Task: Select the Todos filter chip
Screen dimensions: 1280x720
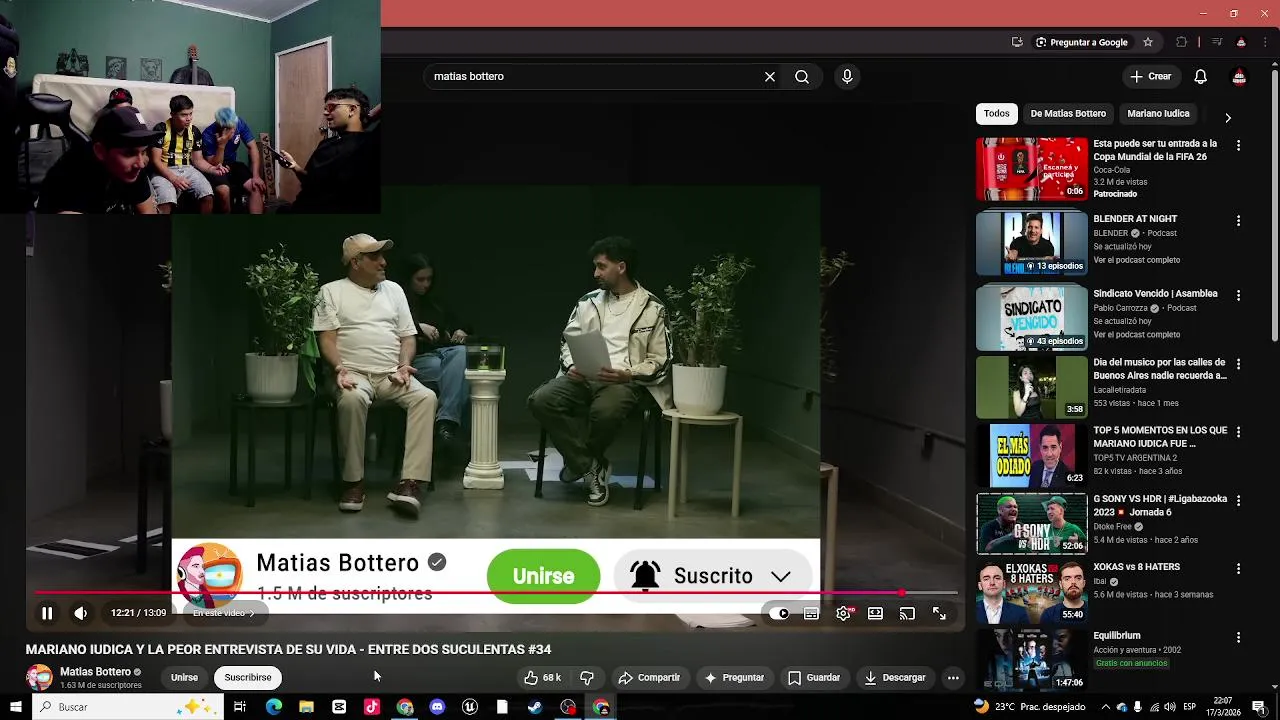Action: 996,114
